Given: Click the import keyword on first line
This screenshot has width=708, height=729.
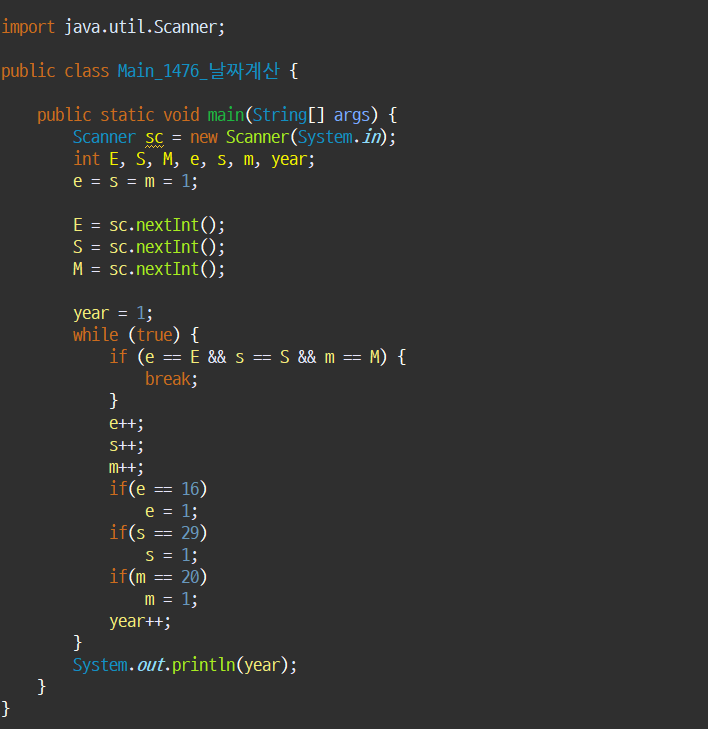Looking at the screenshot, I should point(28,27).
